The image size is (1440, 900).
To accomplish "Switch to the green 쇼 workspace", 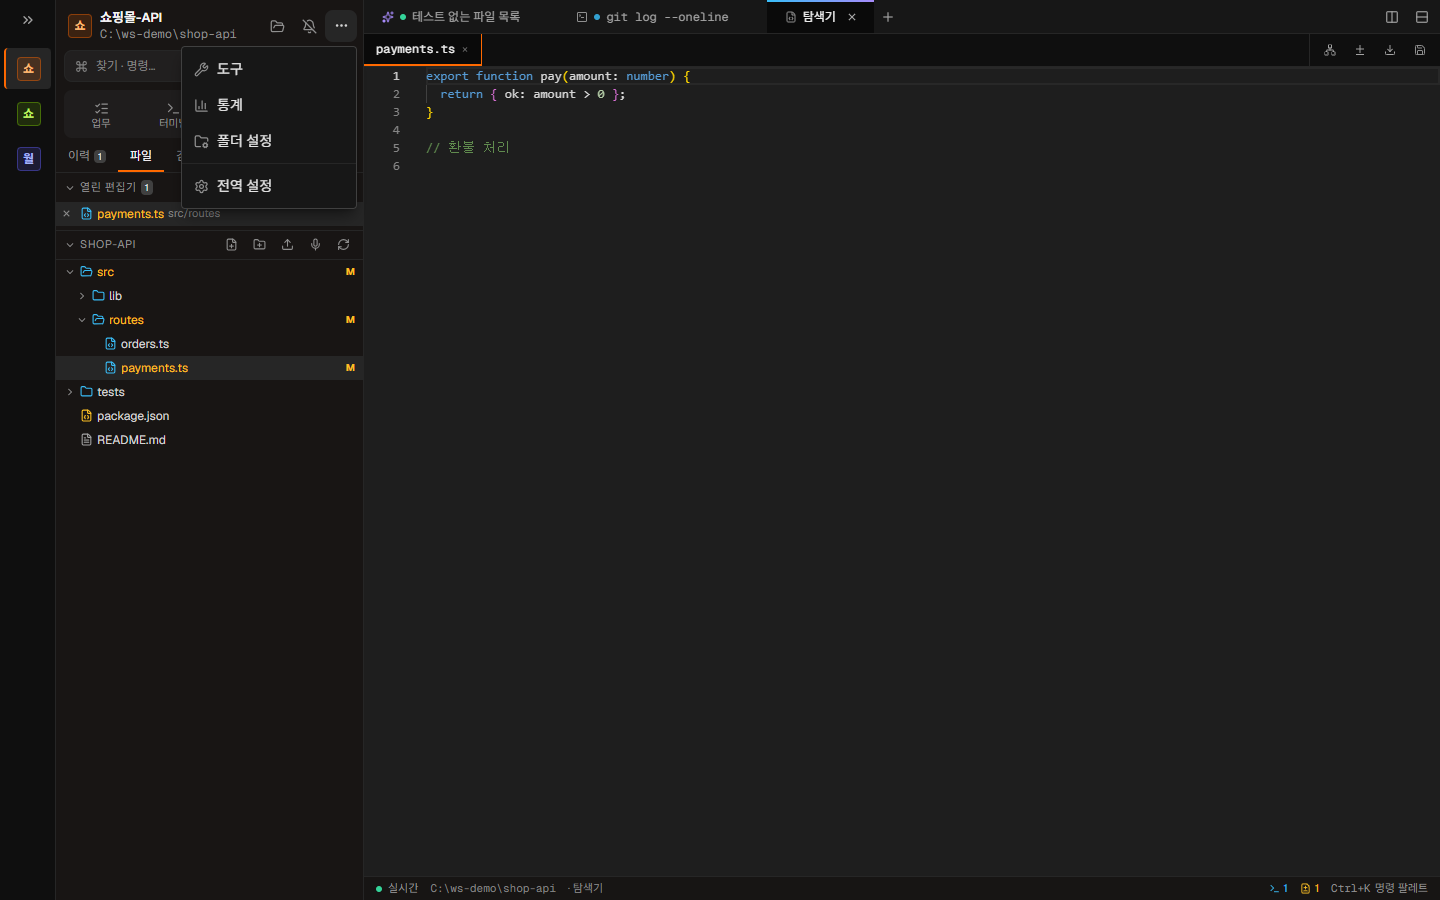I will click(29, 114).
